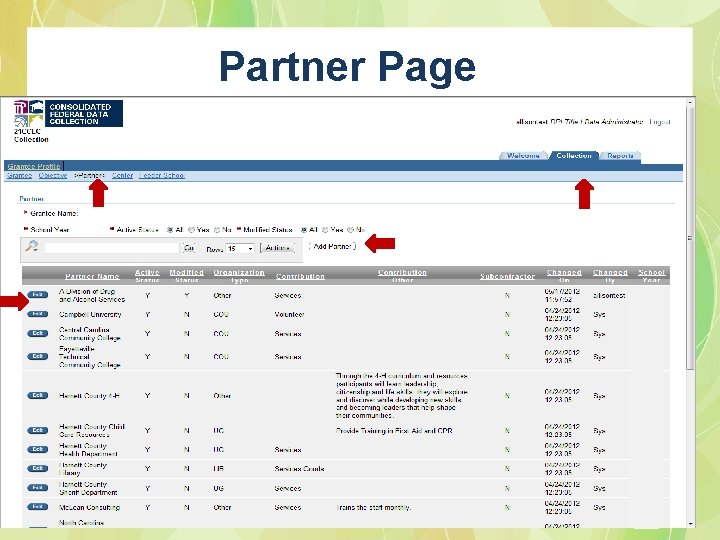
Task: Click the vertical scrollbar up arrow
Action: point(690,101)
